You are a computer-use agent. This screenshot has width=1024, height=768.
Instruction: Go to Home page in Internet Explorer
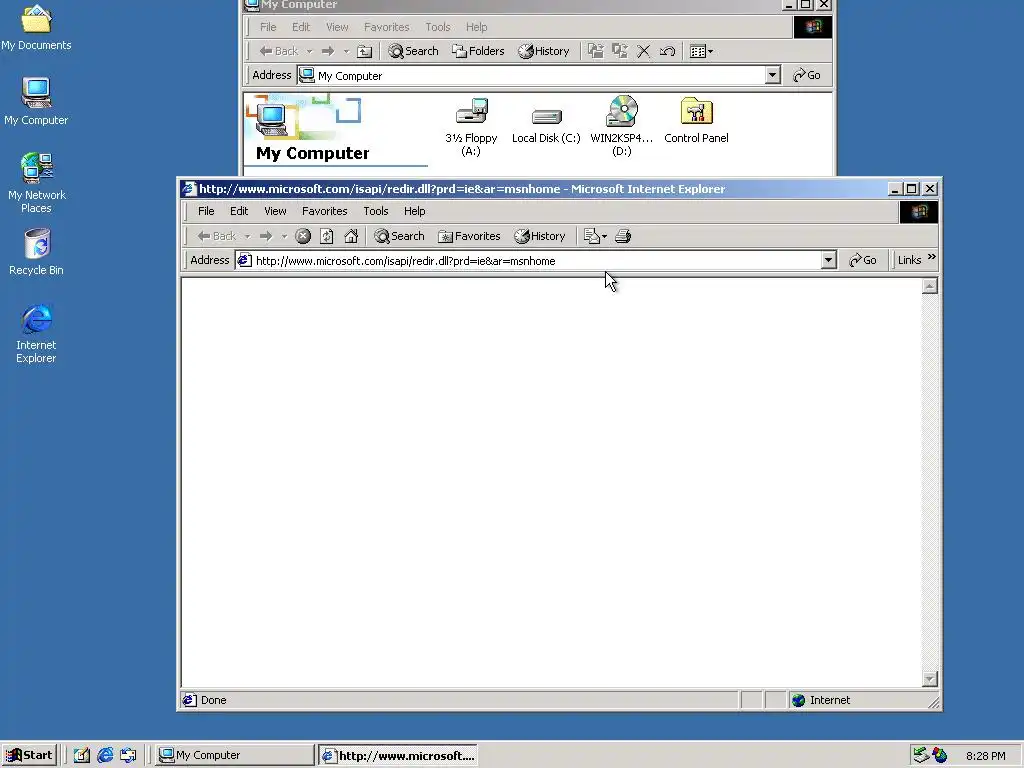351,236
